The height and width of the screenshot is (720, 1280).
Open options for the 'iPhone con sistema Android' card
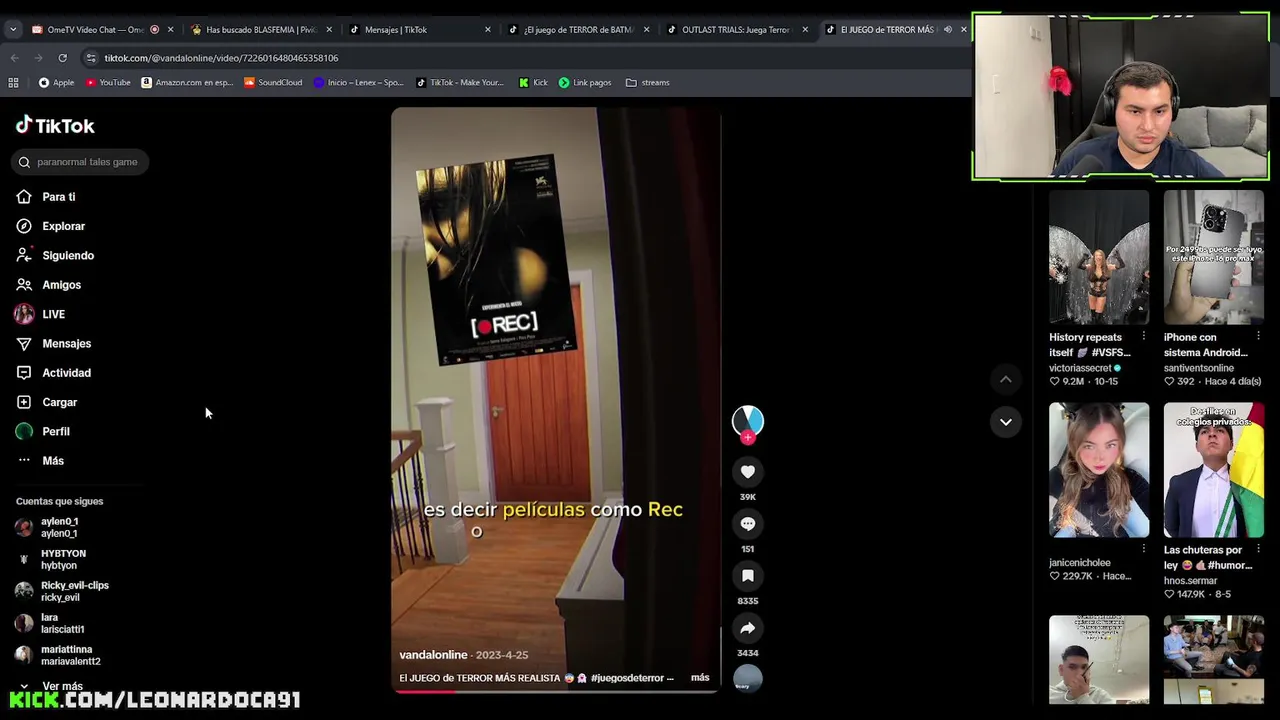click(x=1258, y=336)
